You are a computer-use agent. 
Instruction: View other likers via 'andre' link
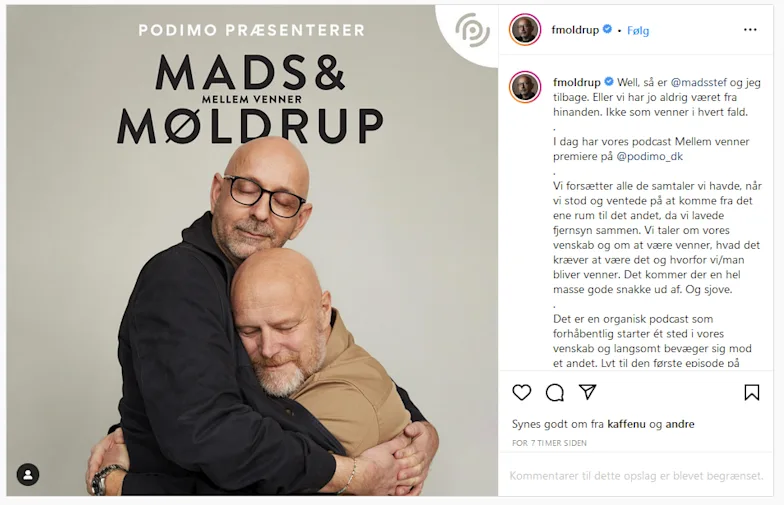pyautogui.click(x=680, y=424)
